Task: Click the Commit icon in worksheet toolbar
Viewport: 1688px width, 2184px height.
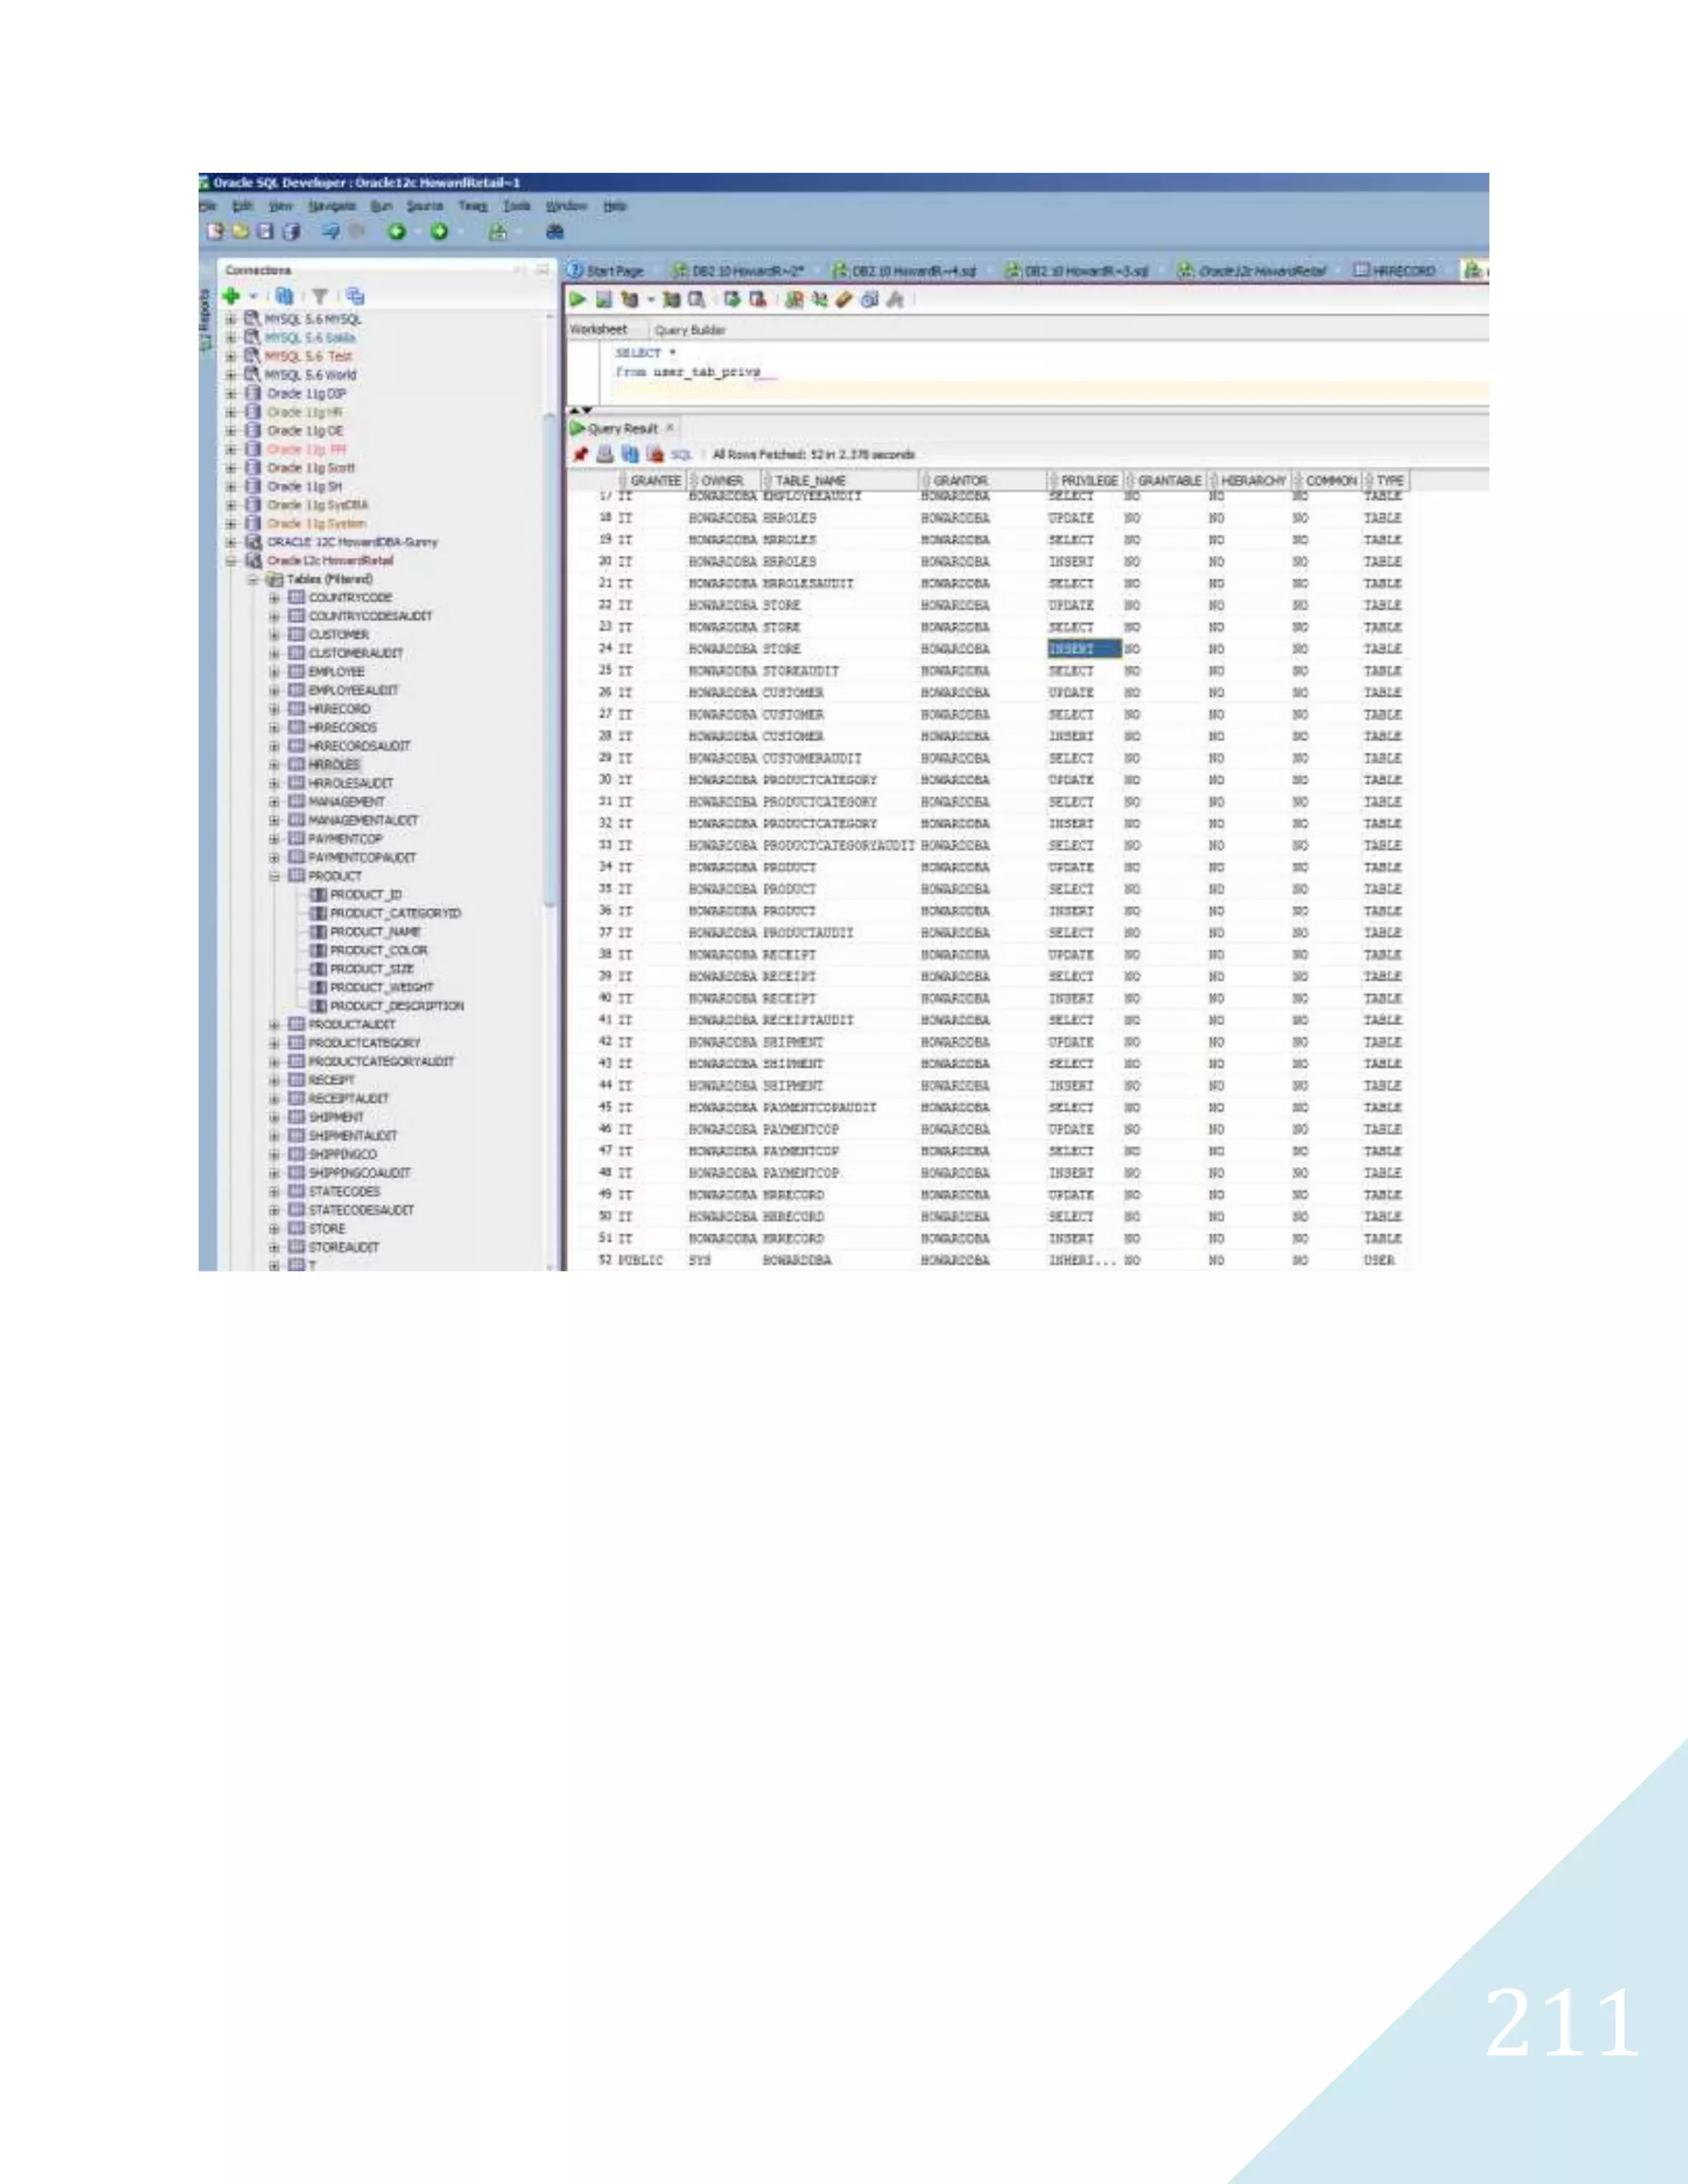Action: click(732, 299)
